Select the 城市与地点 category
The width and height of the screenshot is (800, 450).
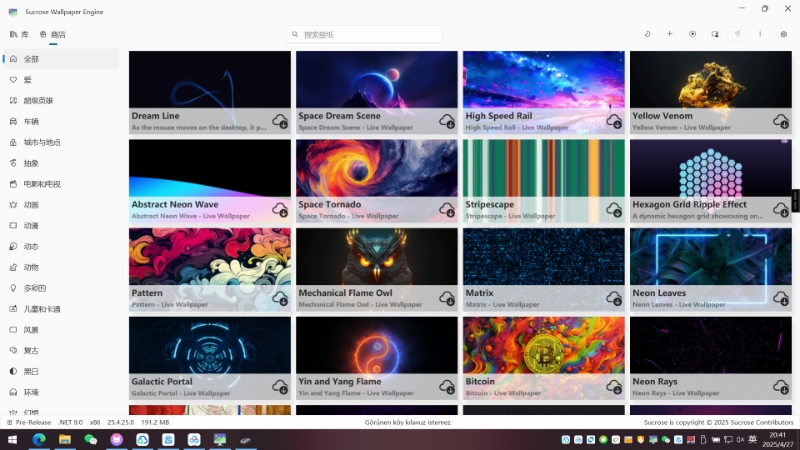61,142
